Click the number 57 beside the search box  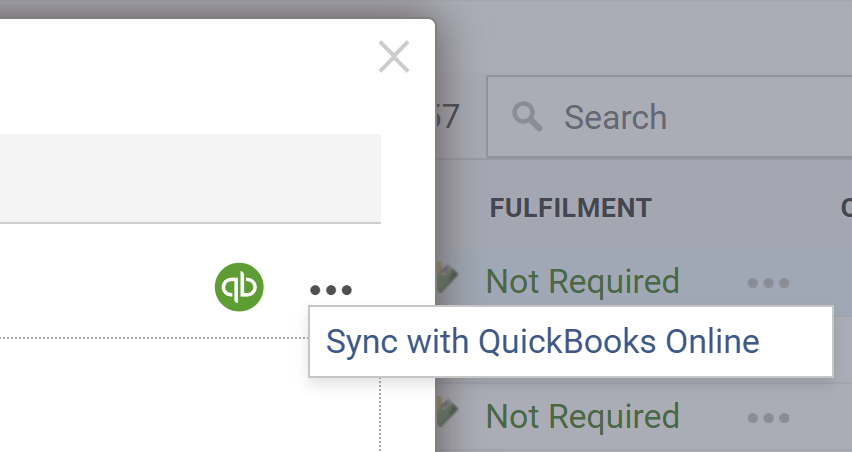448,117
